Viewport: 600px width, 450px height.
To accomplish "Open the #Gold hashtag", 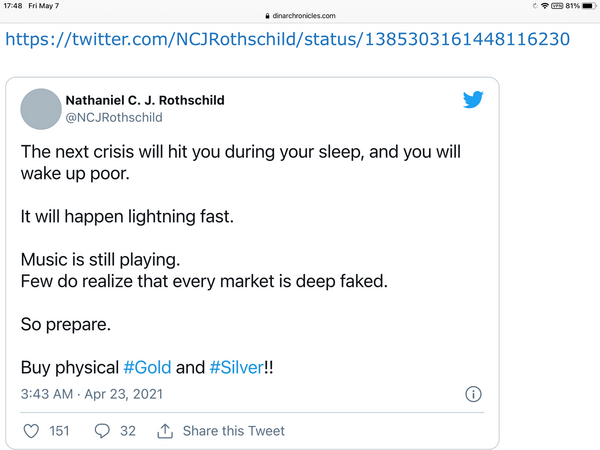I will [x=148, y=368].
